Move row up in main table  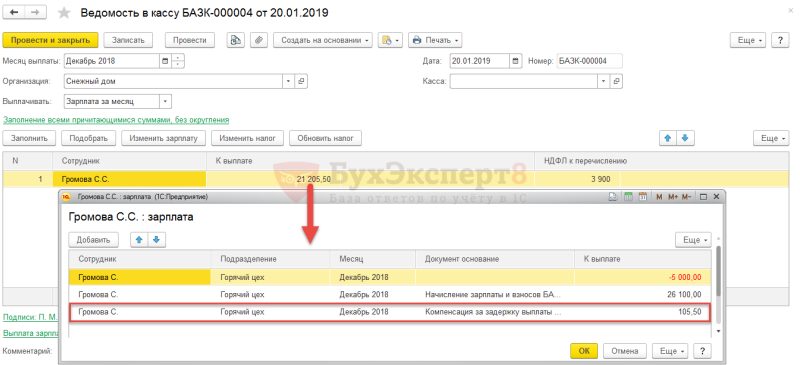pyautogui.click(x=667, y=138)
